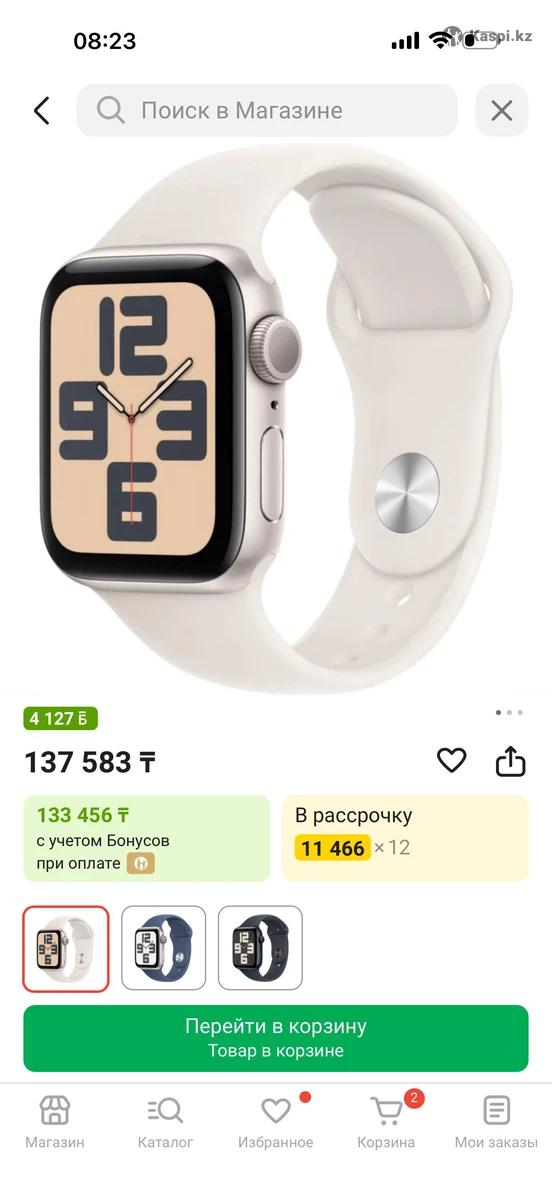This screenshot has width=552, height=1200.
Task: Select the starlight cream watch color thumbnail
Action: click(x=66, y=948)
